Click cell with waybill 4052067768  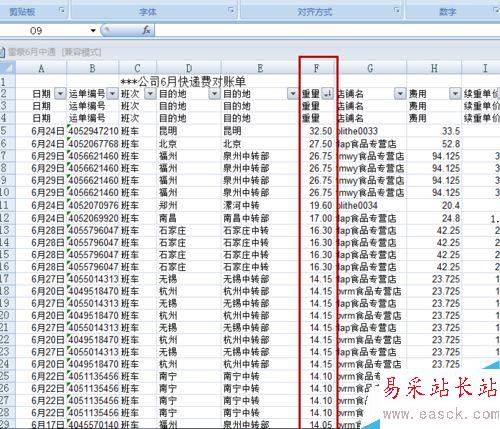[x=93, y=144]
